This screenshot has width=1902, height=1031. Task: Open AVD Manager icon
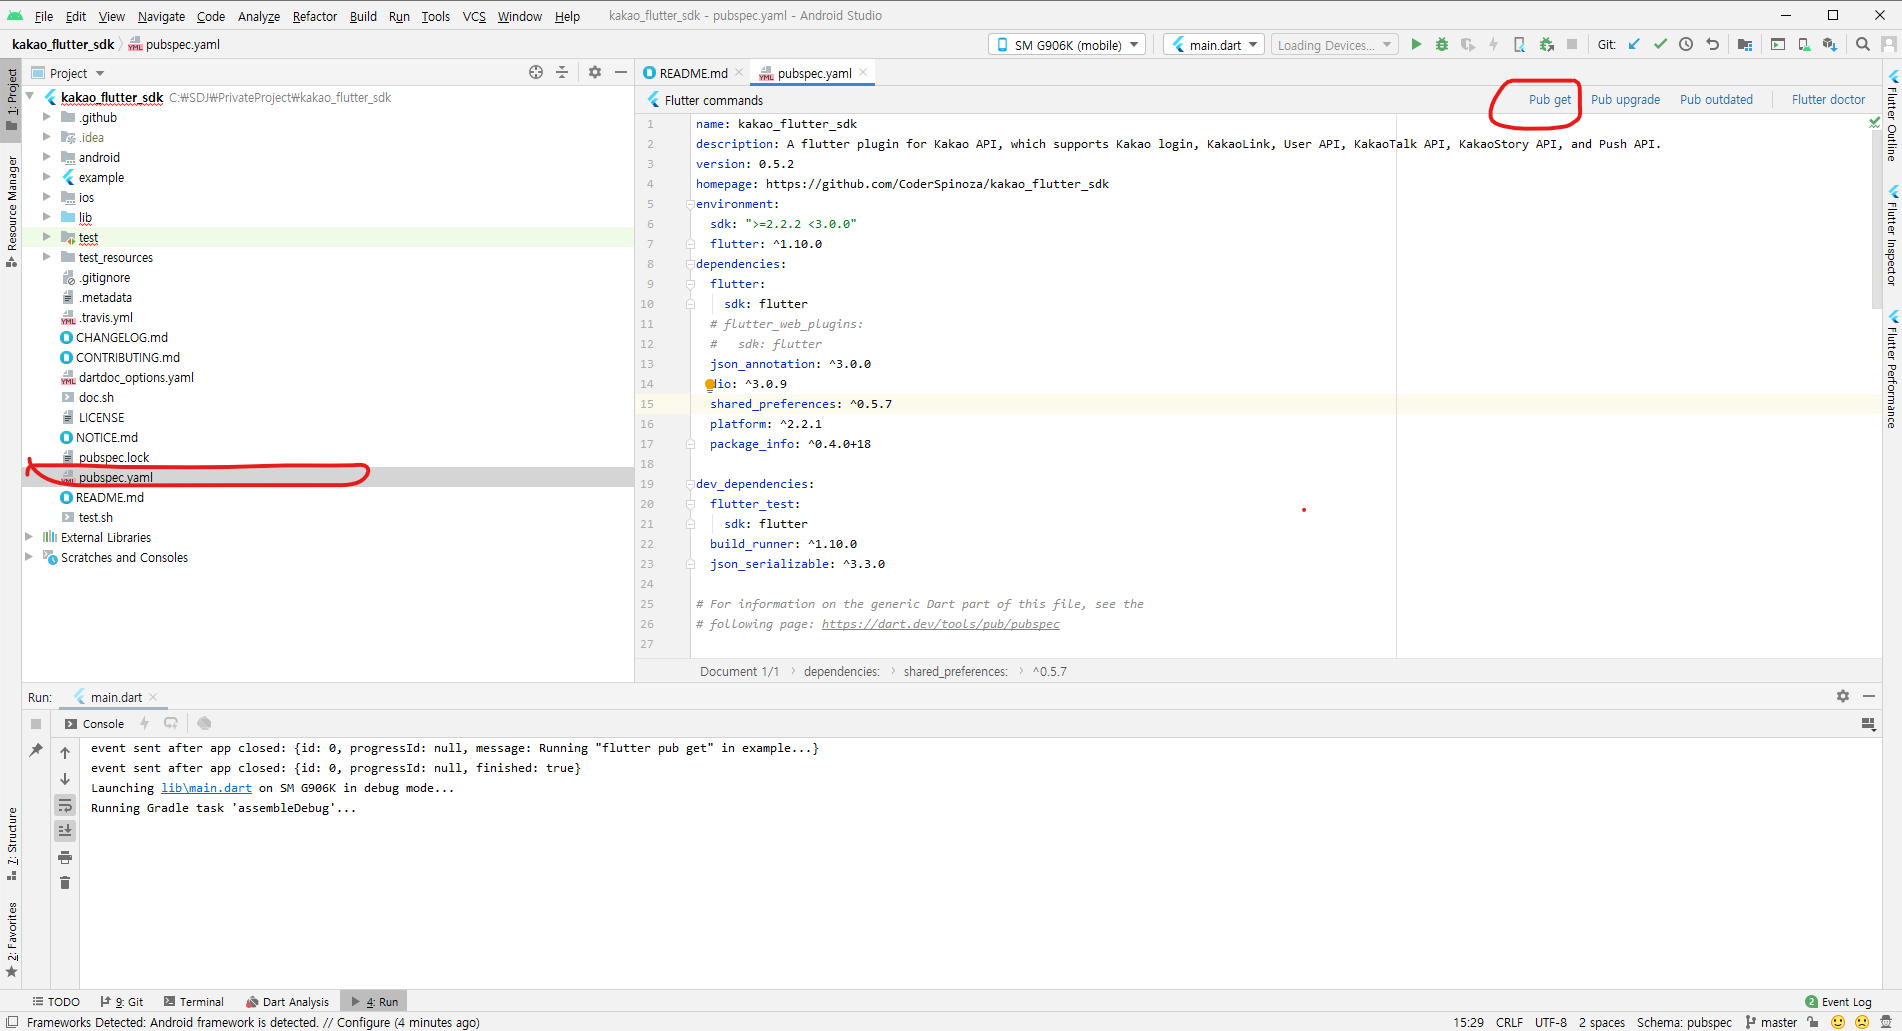click(x=1804, y=44)
